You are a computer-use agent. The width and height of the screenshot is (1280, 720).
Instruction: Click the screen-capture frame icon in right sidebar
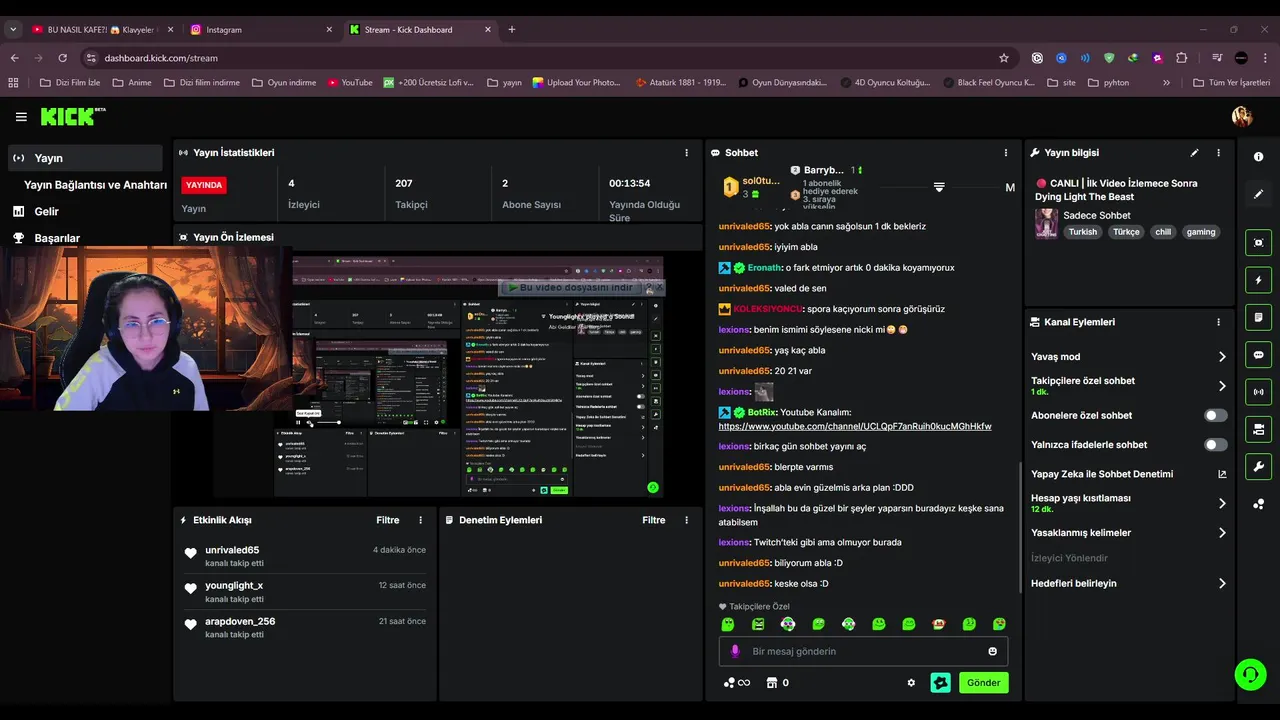click(1258, 243)
